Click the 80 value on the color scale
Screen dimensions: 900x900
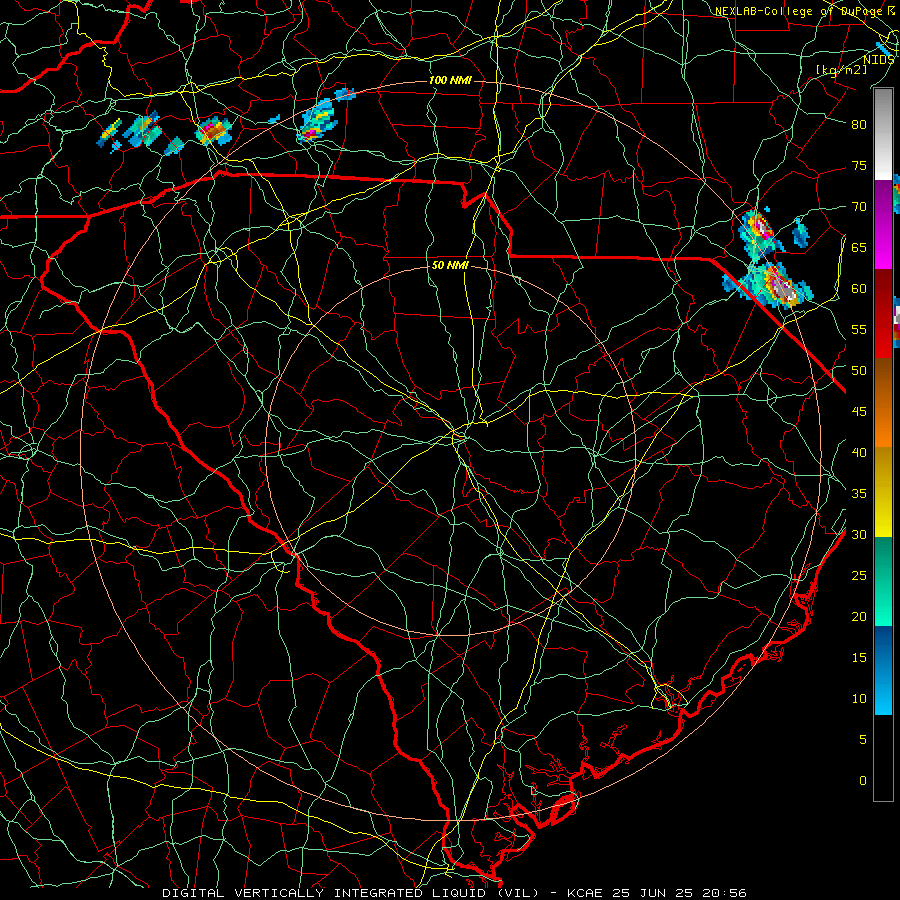[859, 125]
